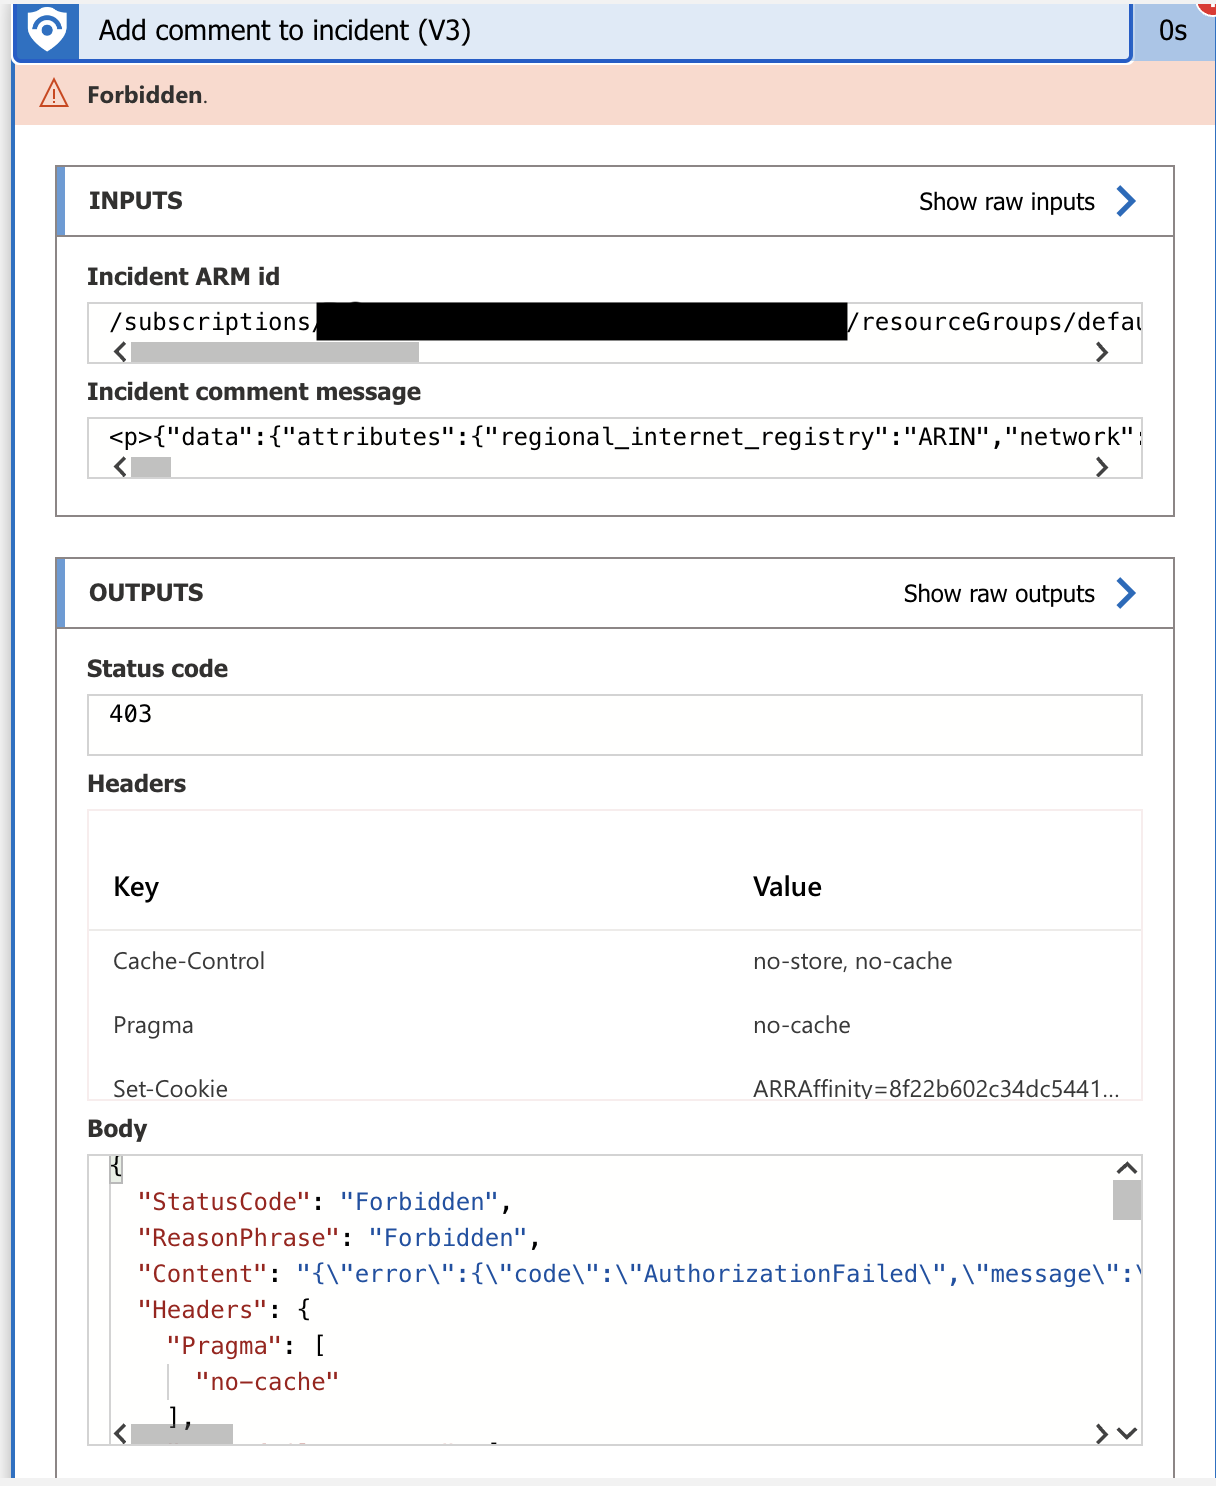
Task: Select the no-store, no-cache header value
Action: [x=853, y=961]
